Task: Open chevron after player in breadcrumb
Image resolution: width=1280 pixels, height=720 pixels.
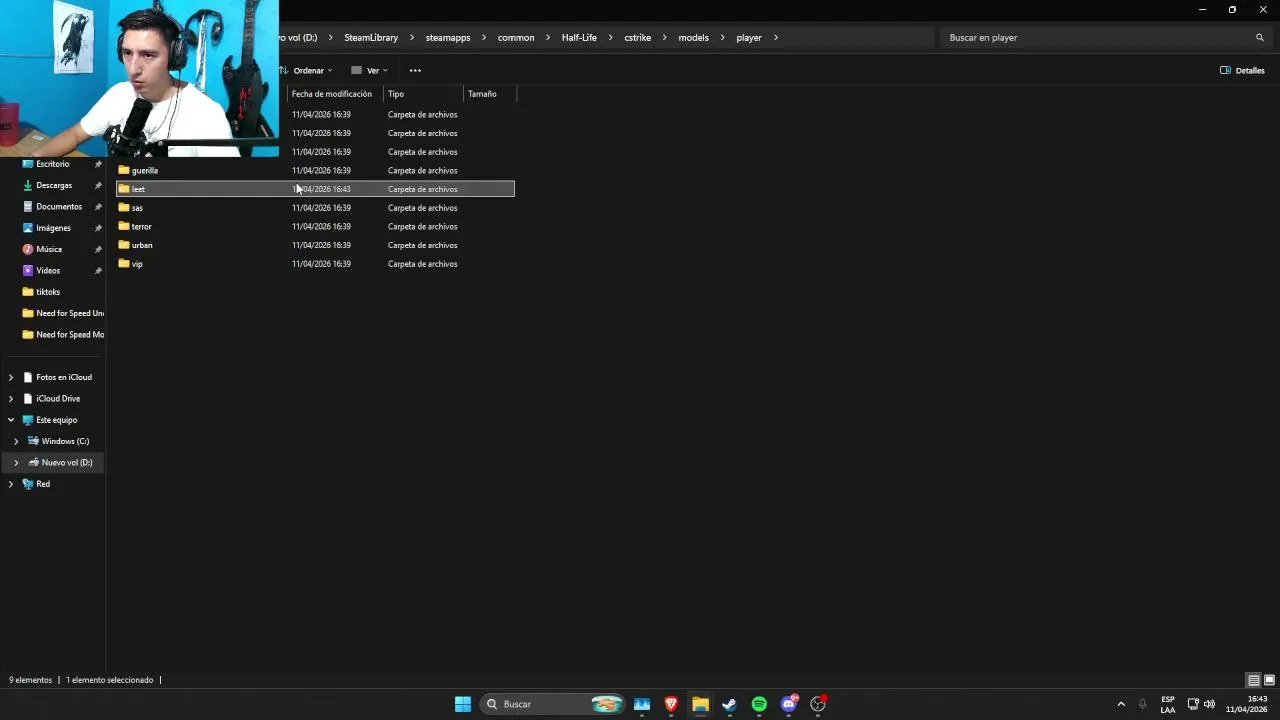Action: (x=776, y=37)
